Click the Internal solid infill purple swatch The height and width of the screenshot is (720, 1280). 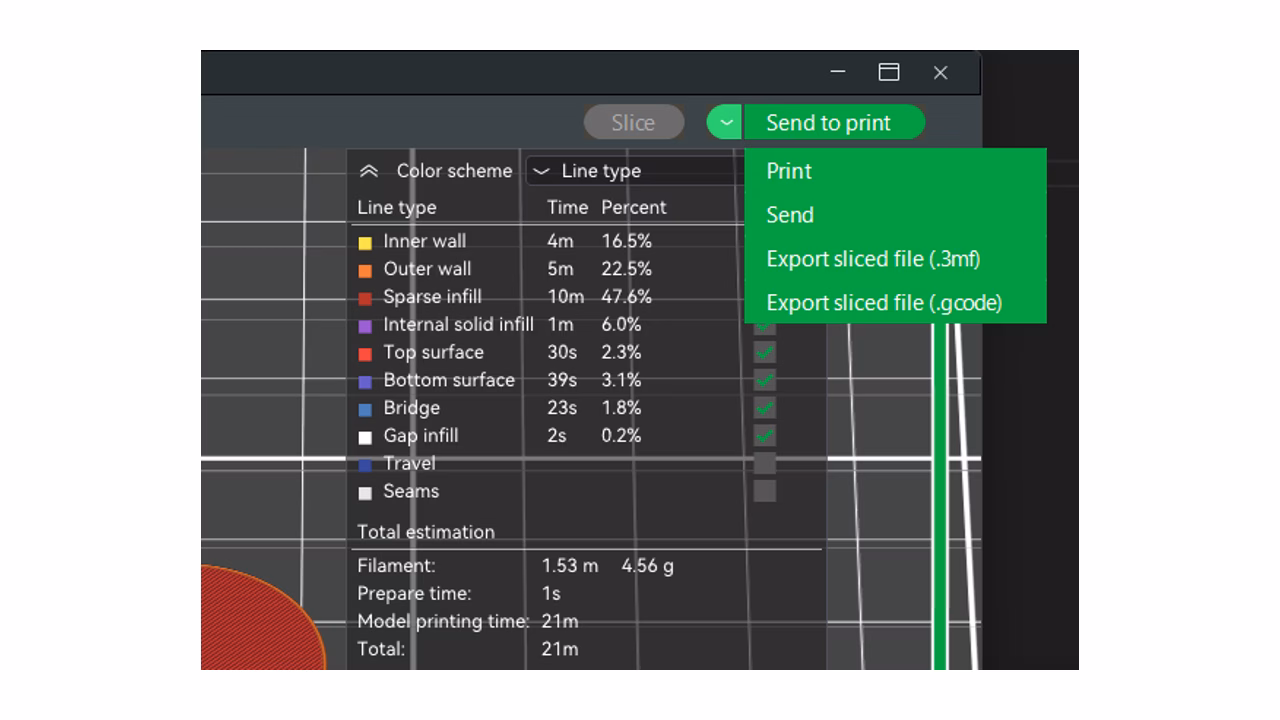coord(365,326)
